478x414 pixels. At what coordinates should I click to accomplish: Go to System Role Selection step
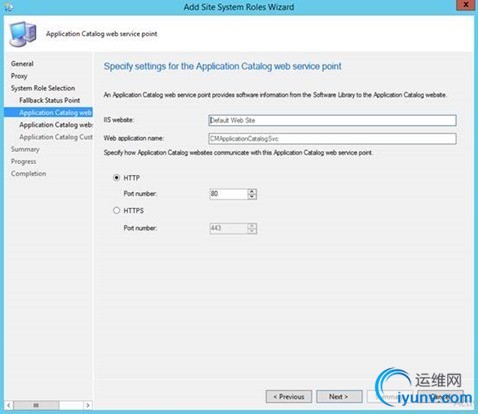[43, 88]
